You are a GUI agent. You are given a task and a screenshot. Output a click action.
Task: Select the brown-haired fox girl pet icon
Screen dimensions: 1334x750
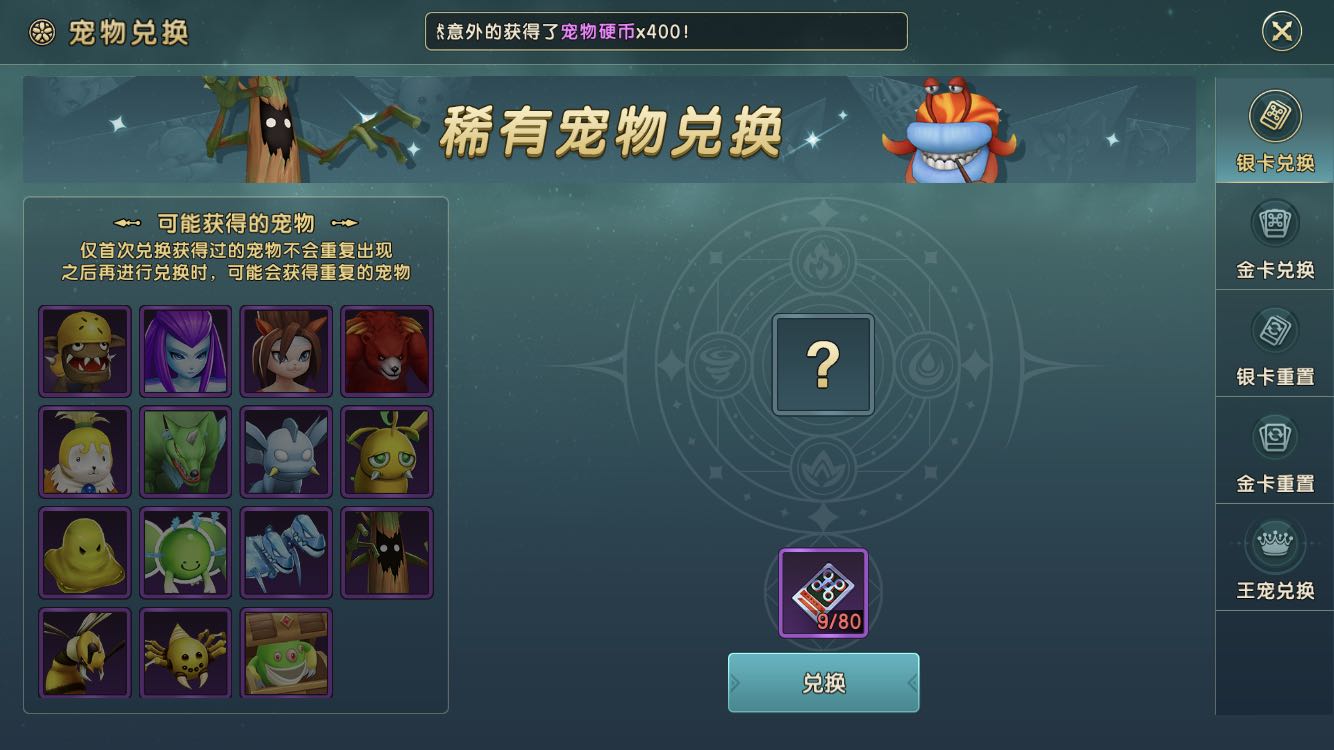[x=286, y=351]
